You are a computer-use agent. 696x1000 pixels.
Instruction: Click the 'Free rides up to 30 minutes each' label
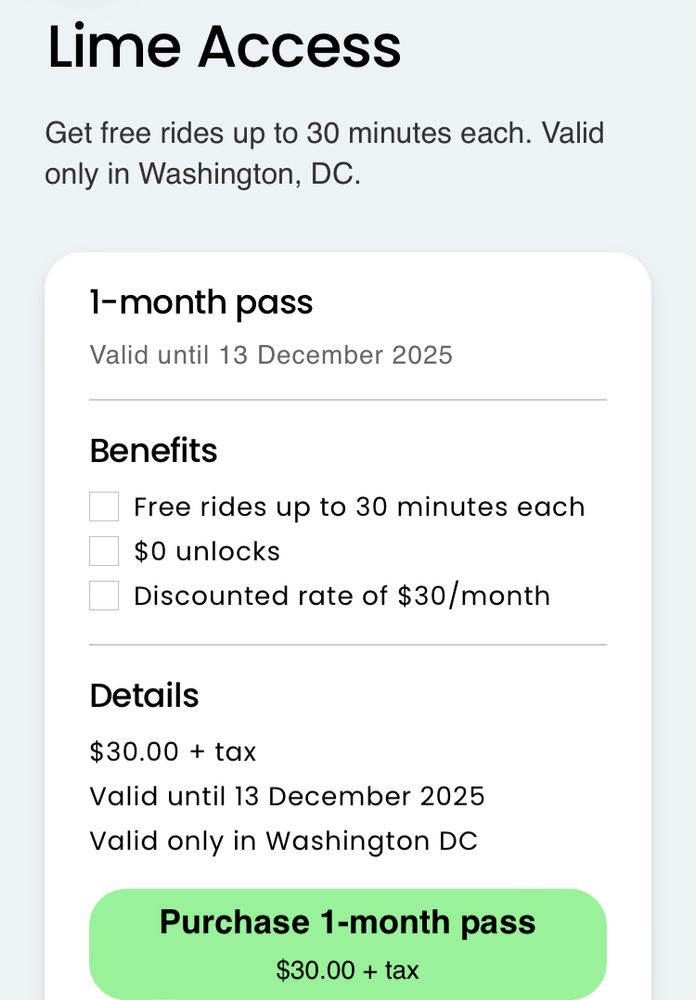[359, 507]
